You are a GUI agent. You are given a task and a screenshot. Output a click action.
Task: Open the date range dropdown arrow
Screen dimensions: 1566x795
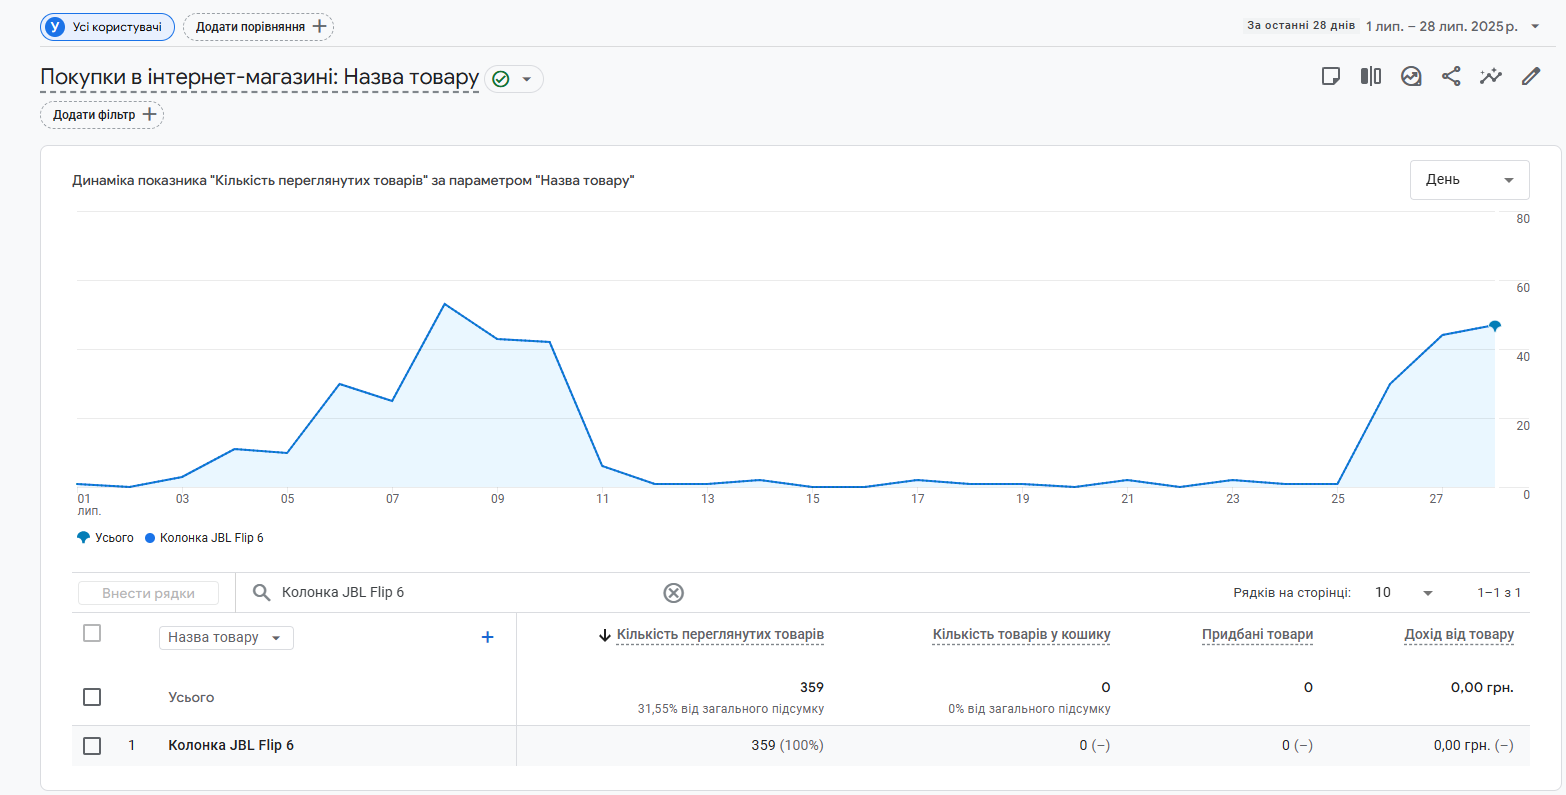[x=1536, y=26]
